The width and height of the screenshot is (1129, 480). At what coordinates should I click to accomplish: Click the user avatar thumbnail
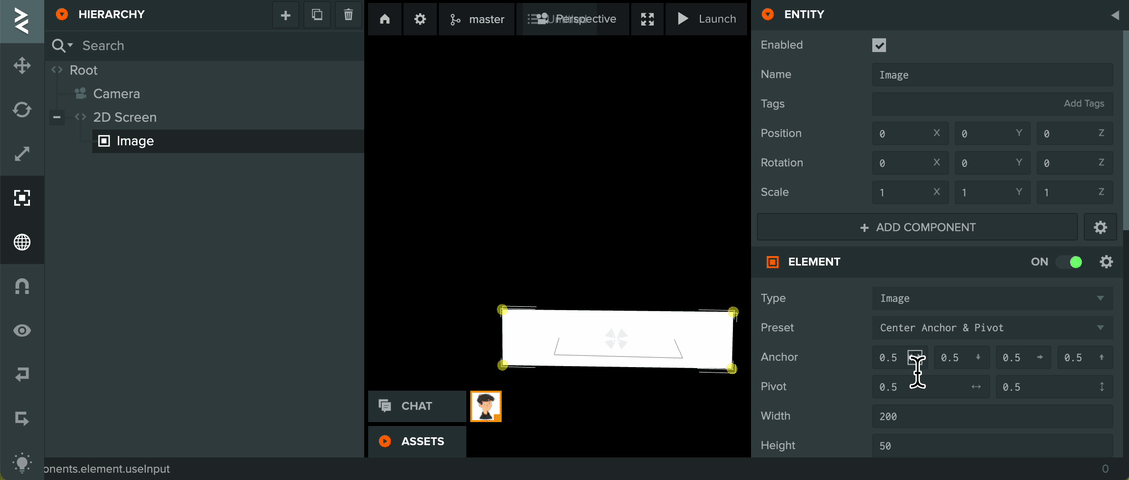pos(486,406)
